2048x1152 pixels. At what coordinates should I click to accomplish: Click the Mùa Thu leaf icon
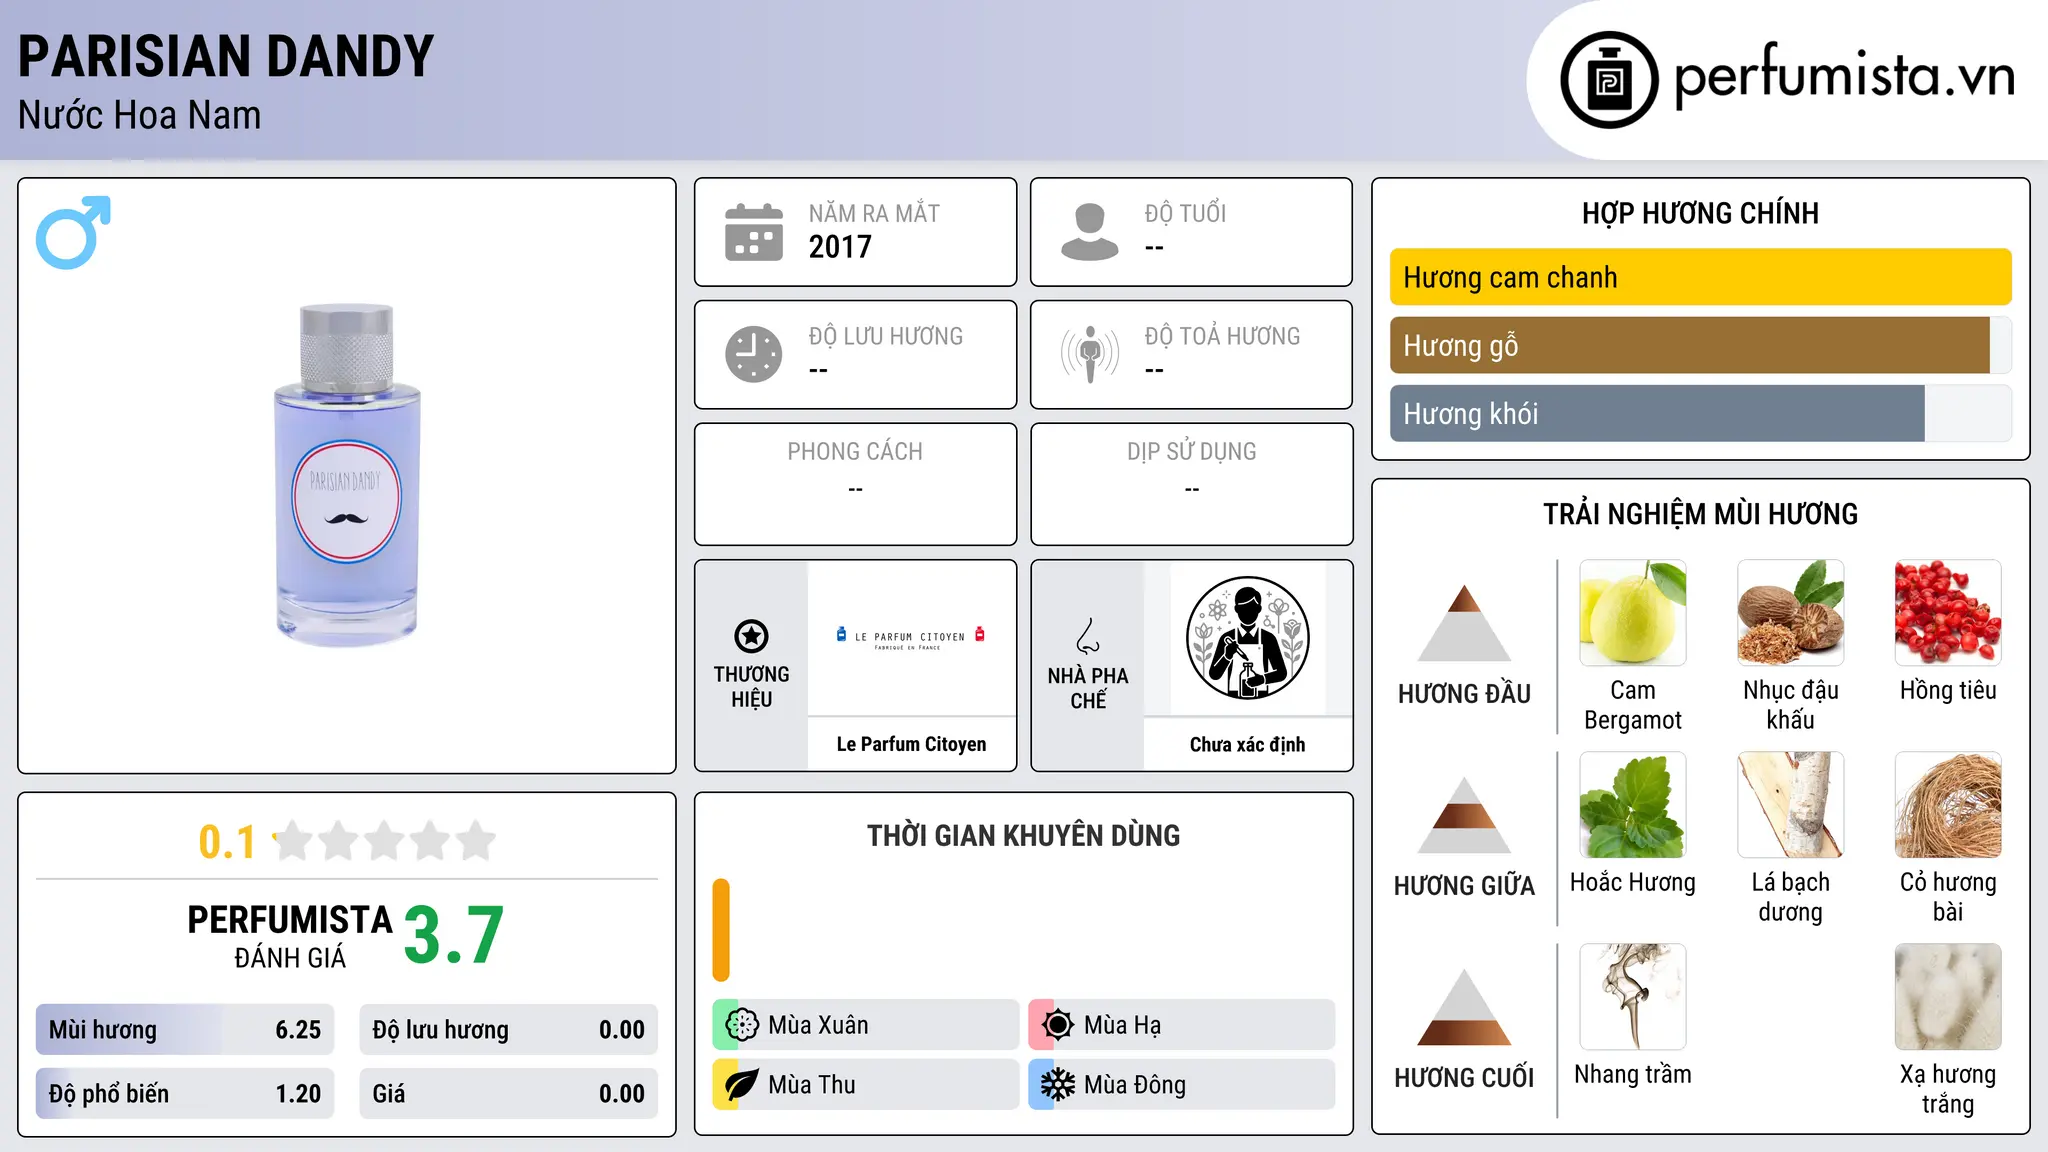[x=742, y=1085]
